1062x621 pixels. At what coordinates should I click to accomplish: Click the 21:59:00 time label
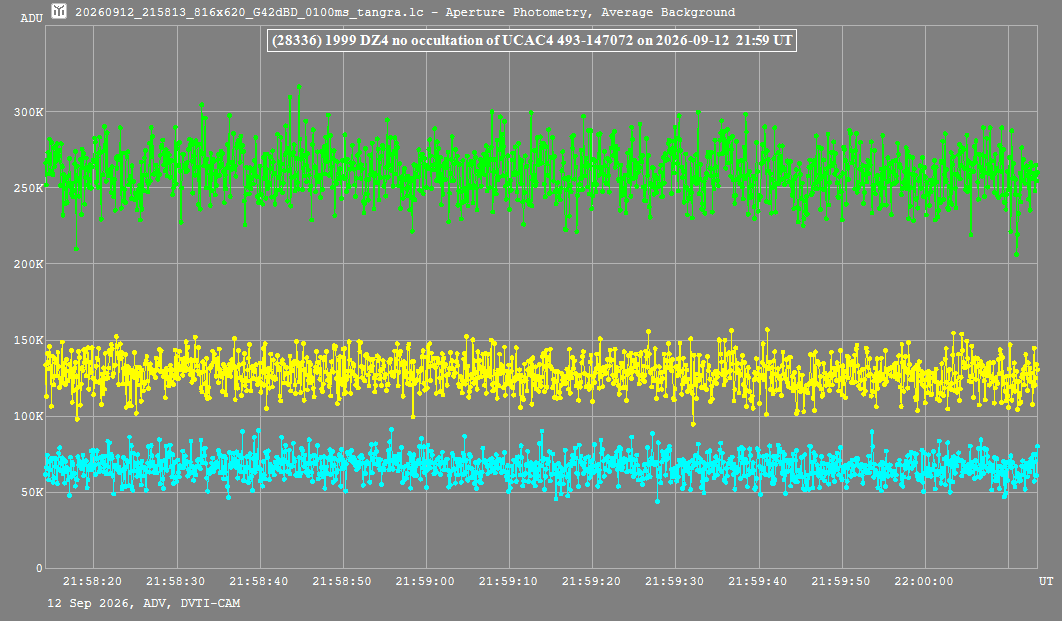pyautogui.click(x=425, y=581)
